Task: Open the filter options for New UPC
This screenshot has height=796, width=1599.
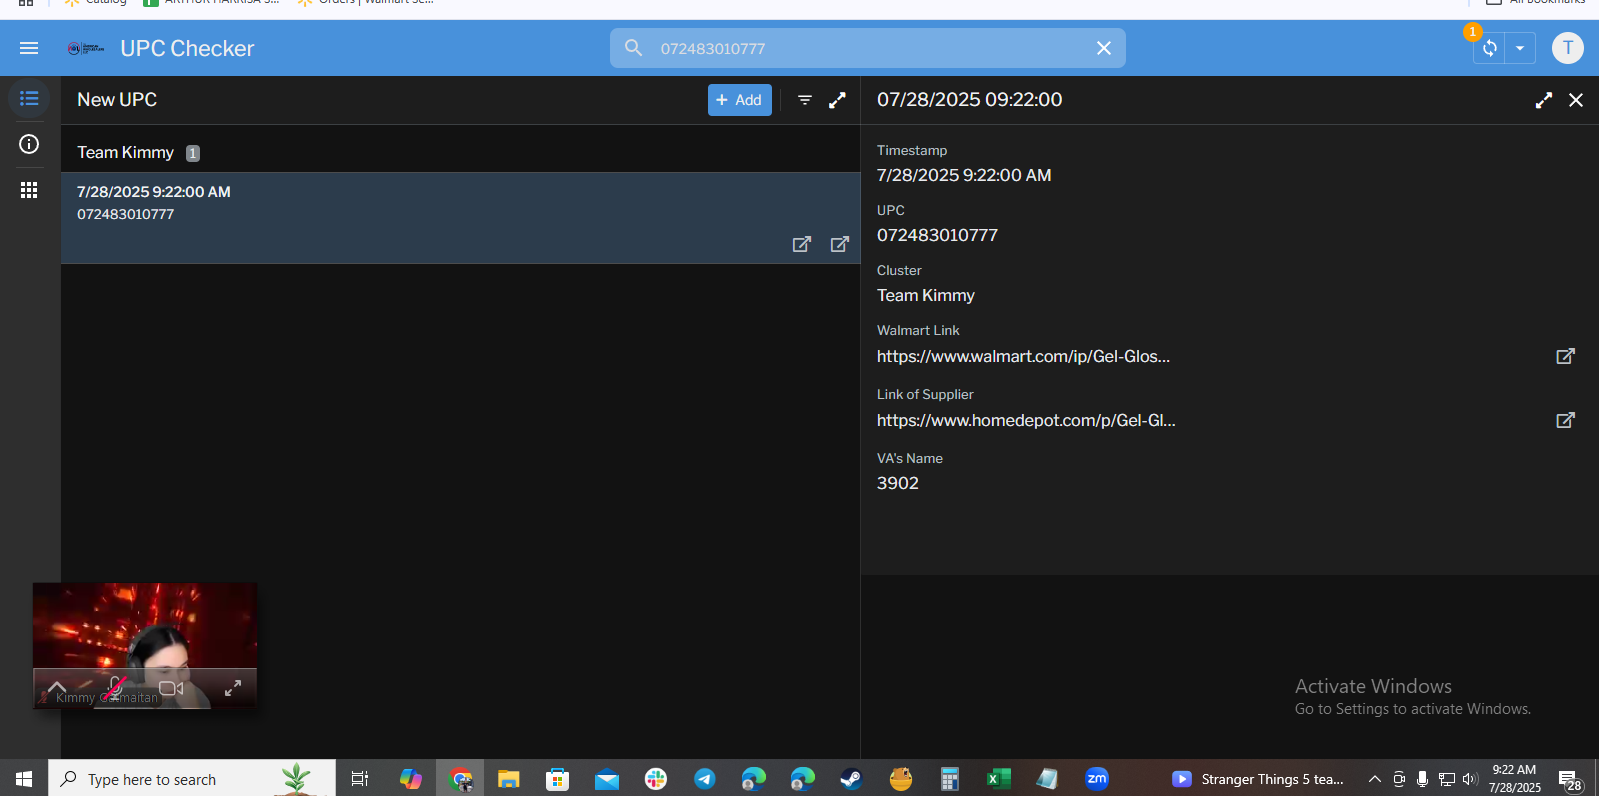Action: [x=804, y=100]
